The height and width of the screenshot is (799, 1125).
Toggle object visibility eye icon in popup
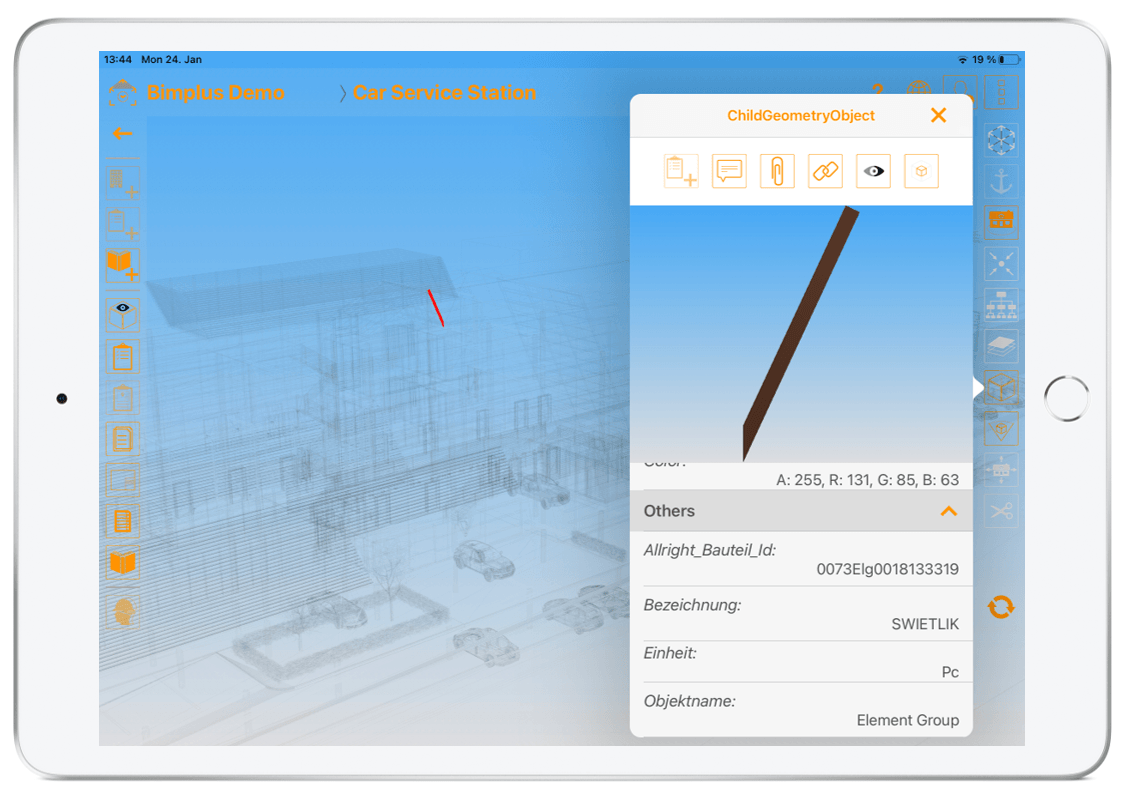point(873,171)
